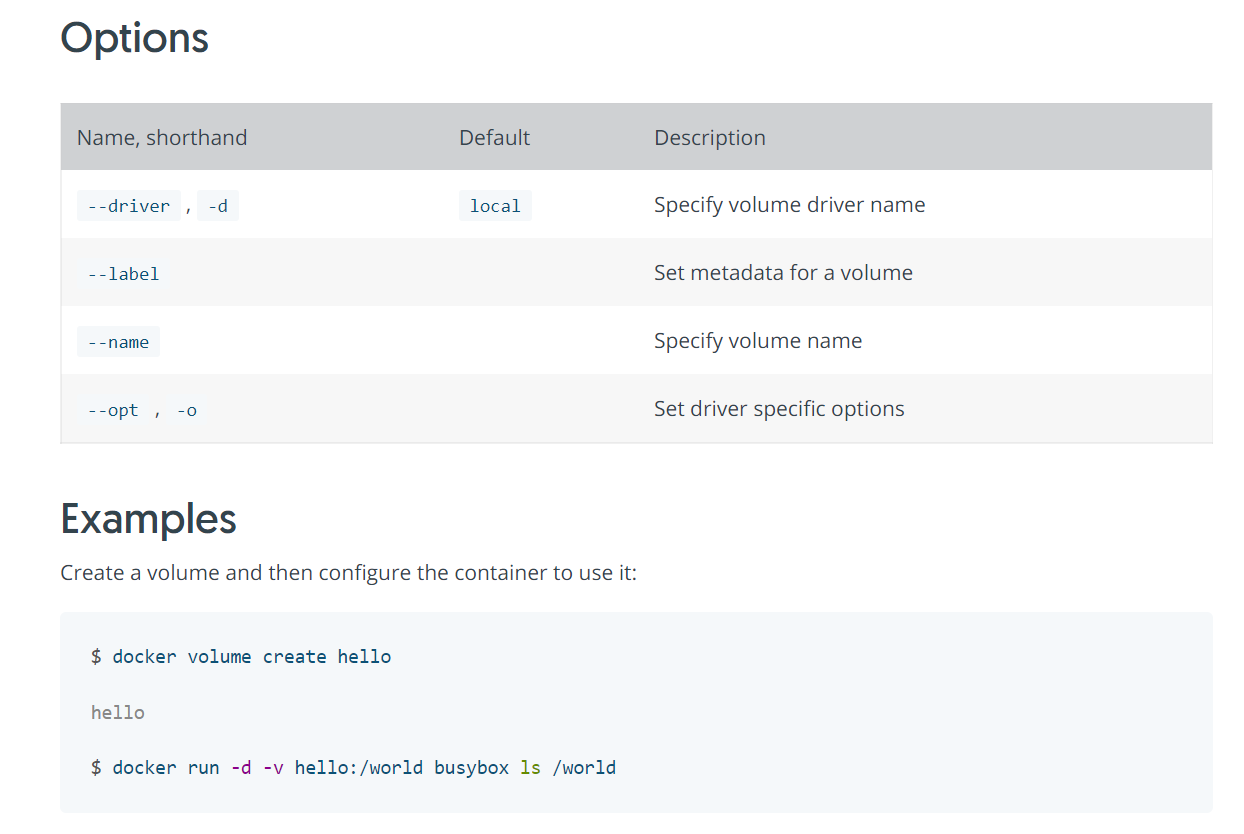
Task: Click the -d shorthand code tag
Action: tap(217, 206)
